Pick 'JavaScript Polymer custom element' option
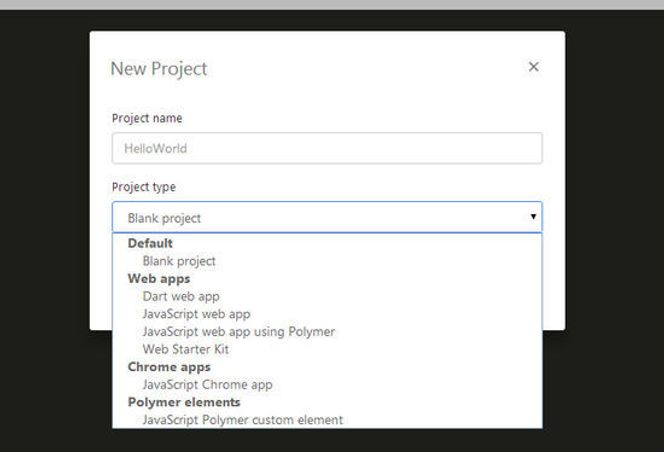 tap(242, 420)
